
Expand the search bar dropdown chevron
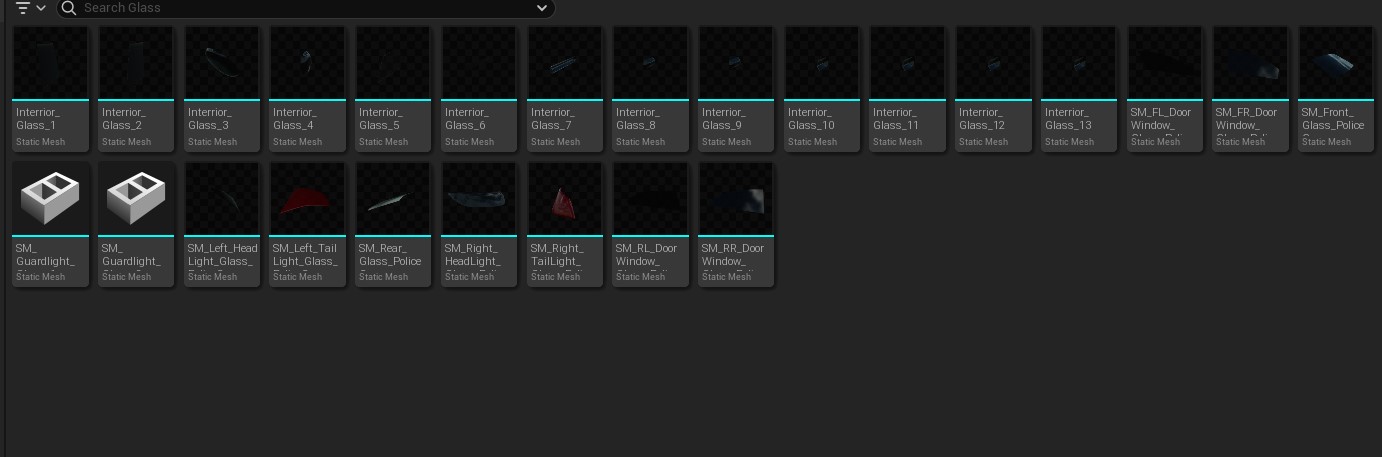pos(542,8)
